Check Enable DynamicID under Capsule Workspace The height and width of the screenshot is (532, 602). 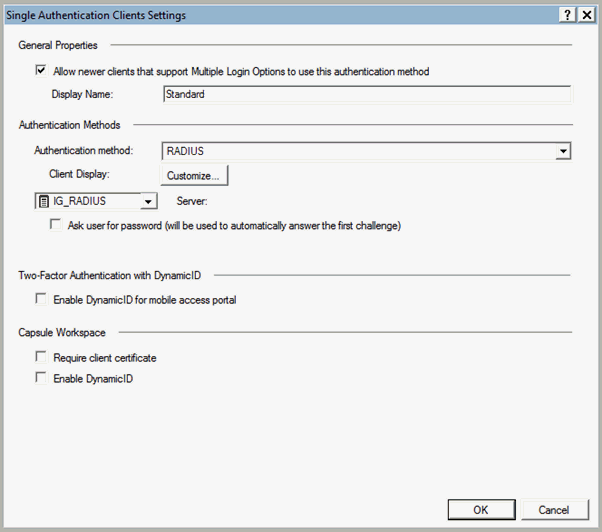pyautogui.click(x=41, y=378)
